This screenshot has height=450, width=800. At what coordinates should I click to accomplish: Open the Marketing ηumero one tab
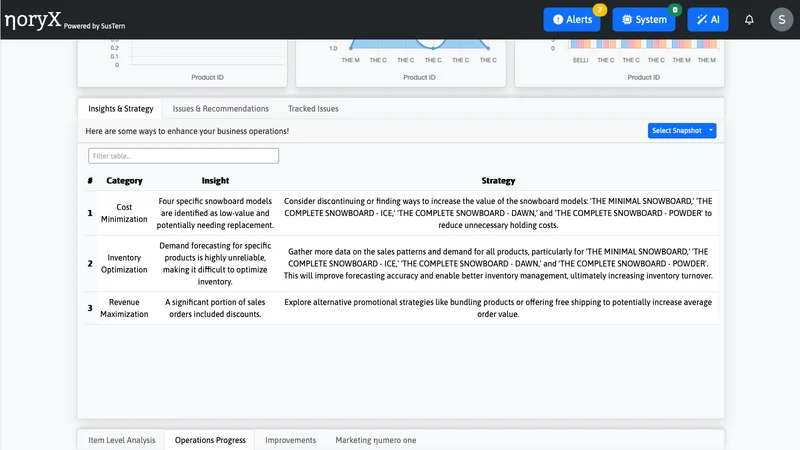pyautogui.click(x=376, y=440)
